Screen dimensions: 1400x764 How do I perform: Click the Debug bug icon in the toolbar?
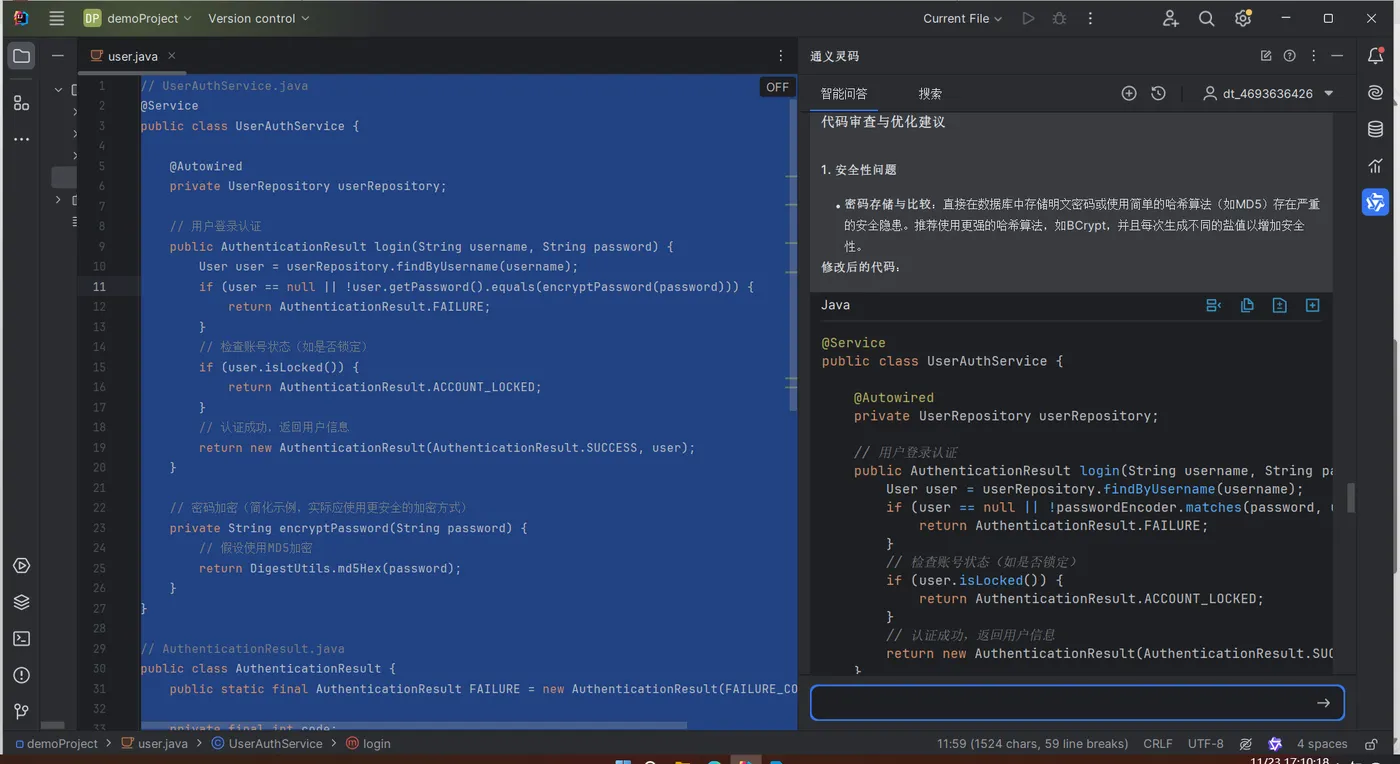pos(1059,18)
